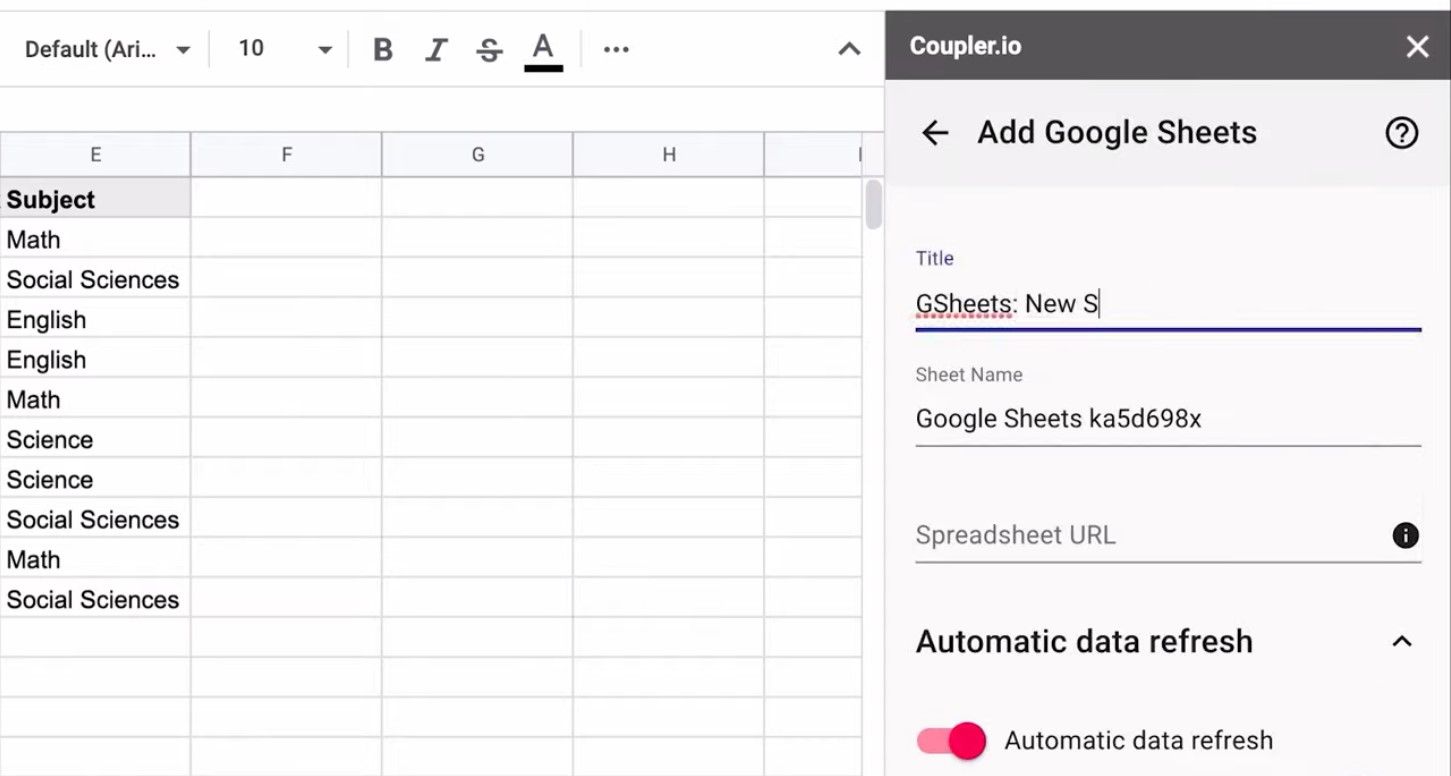Image resolution: width=1451 pixels, height=776 pixels.
Task: Toggle italic formatting
Action: pyautogui.click(x=436, y=49)
